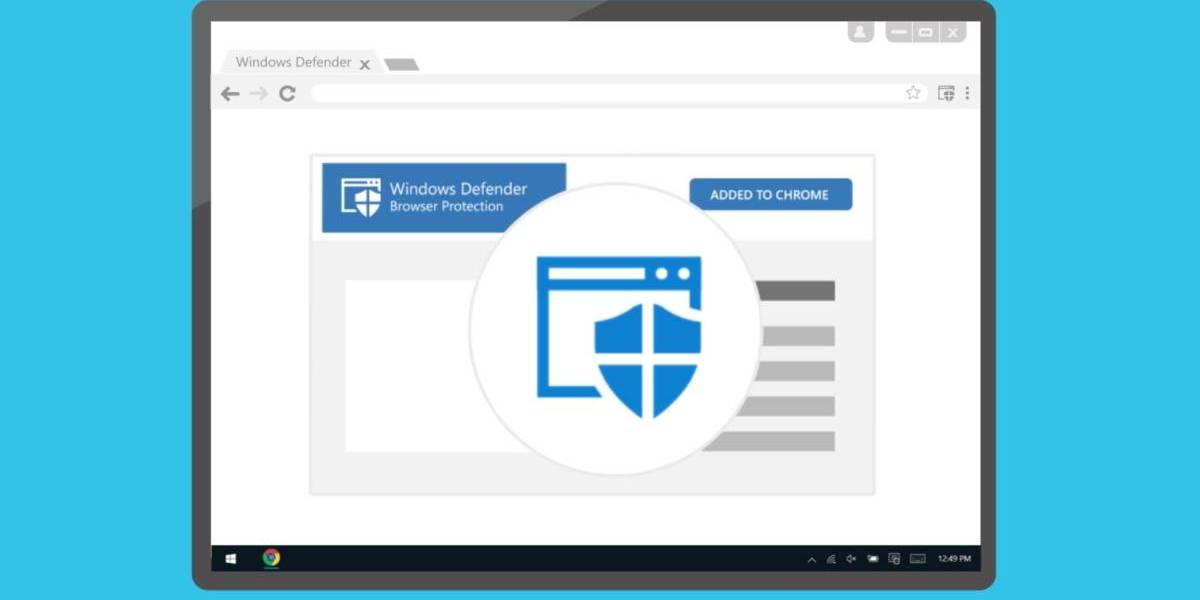Image resolution: width=1200 pixels, height=600 pixels.
Task: Check the battery status tray icon
Action: 873,559
